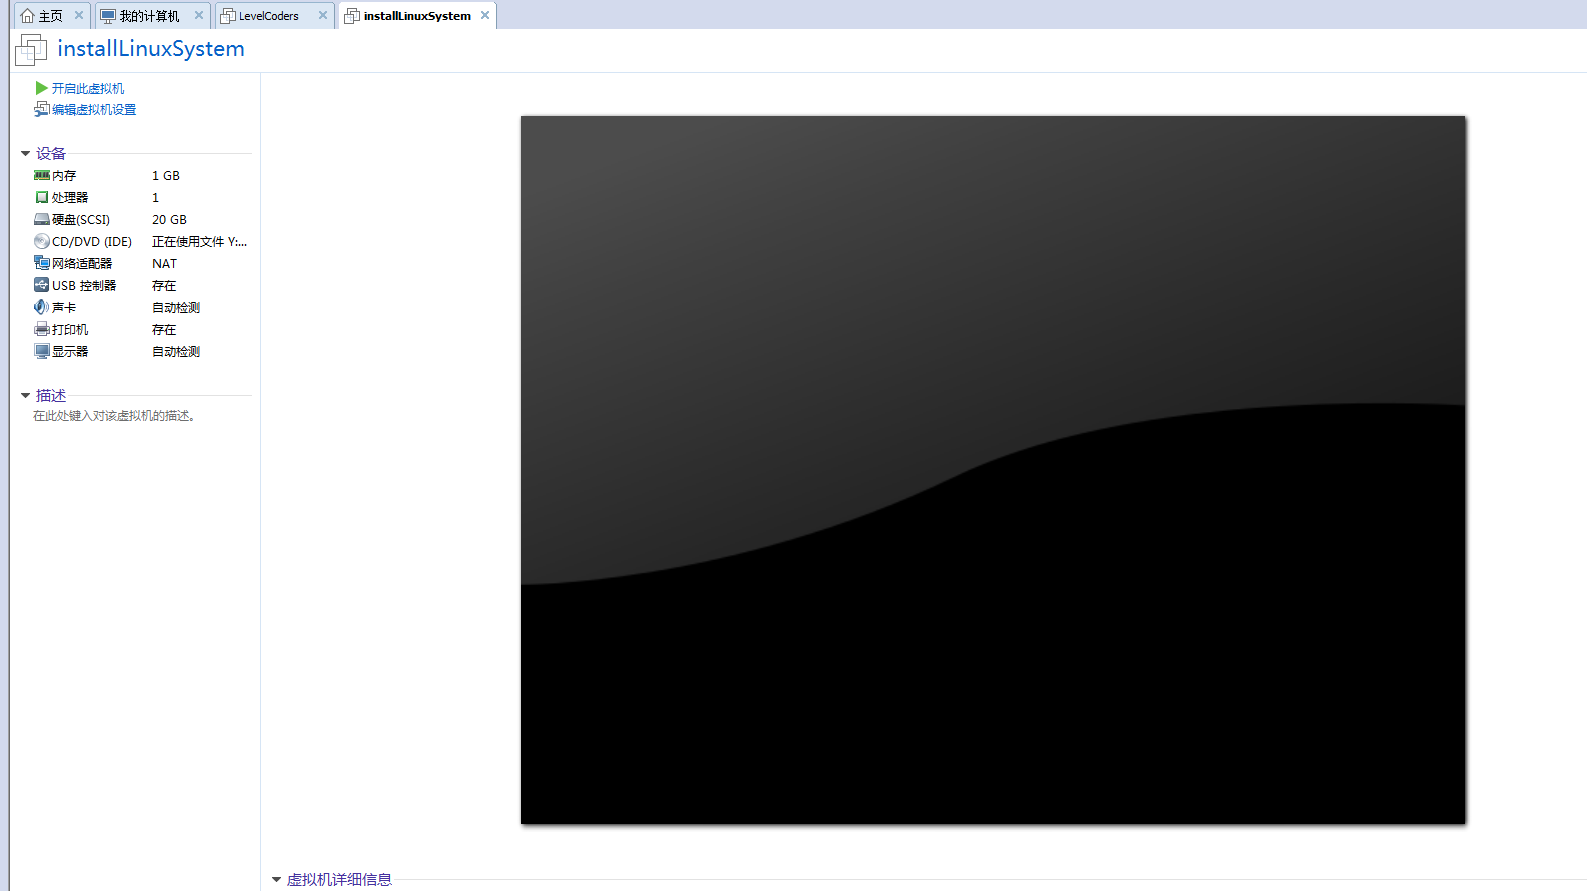The height and width of the screenshot is (891, 1587).
Task: Click the large VM icon beside installLinuxSystem title
Action: [31, 49]
